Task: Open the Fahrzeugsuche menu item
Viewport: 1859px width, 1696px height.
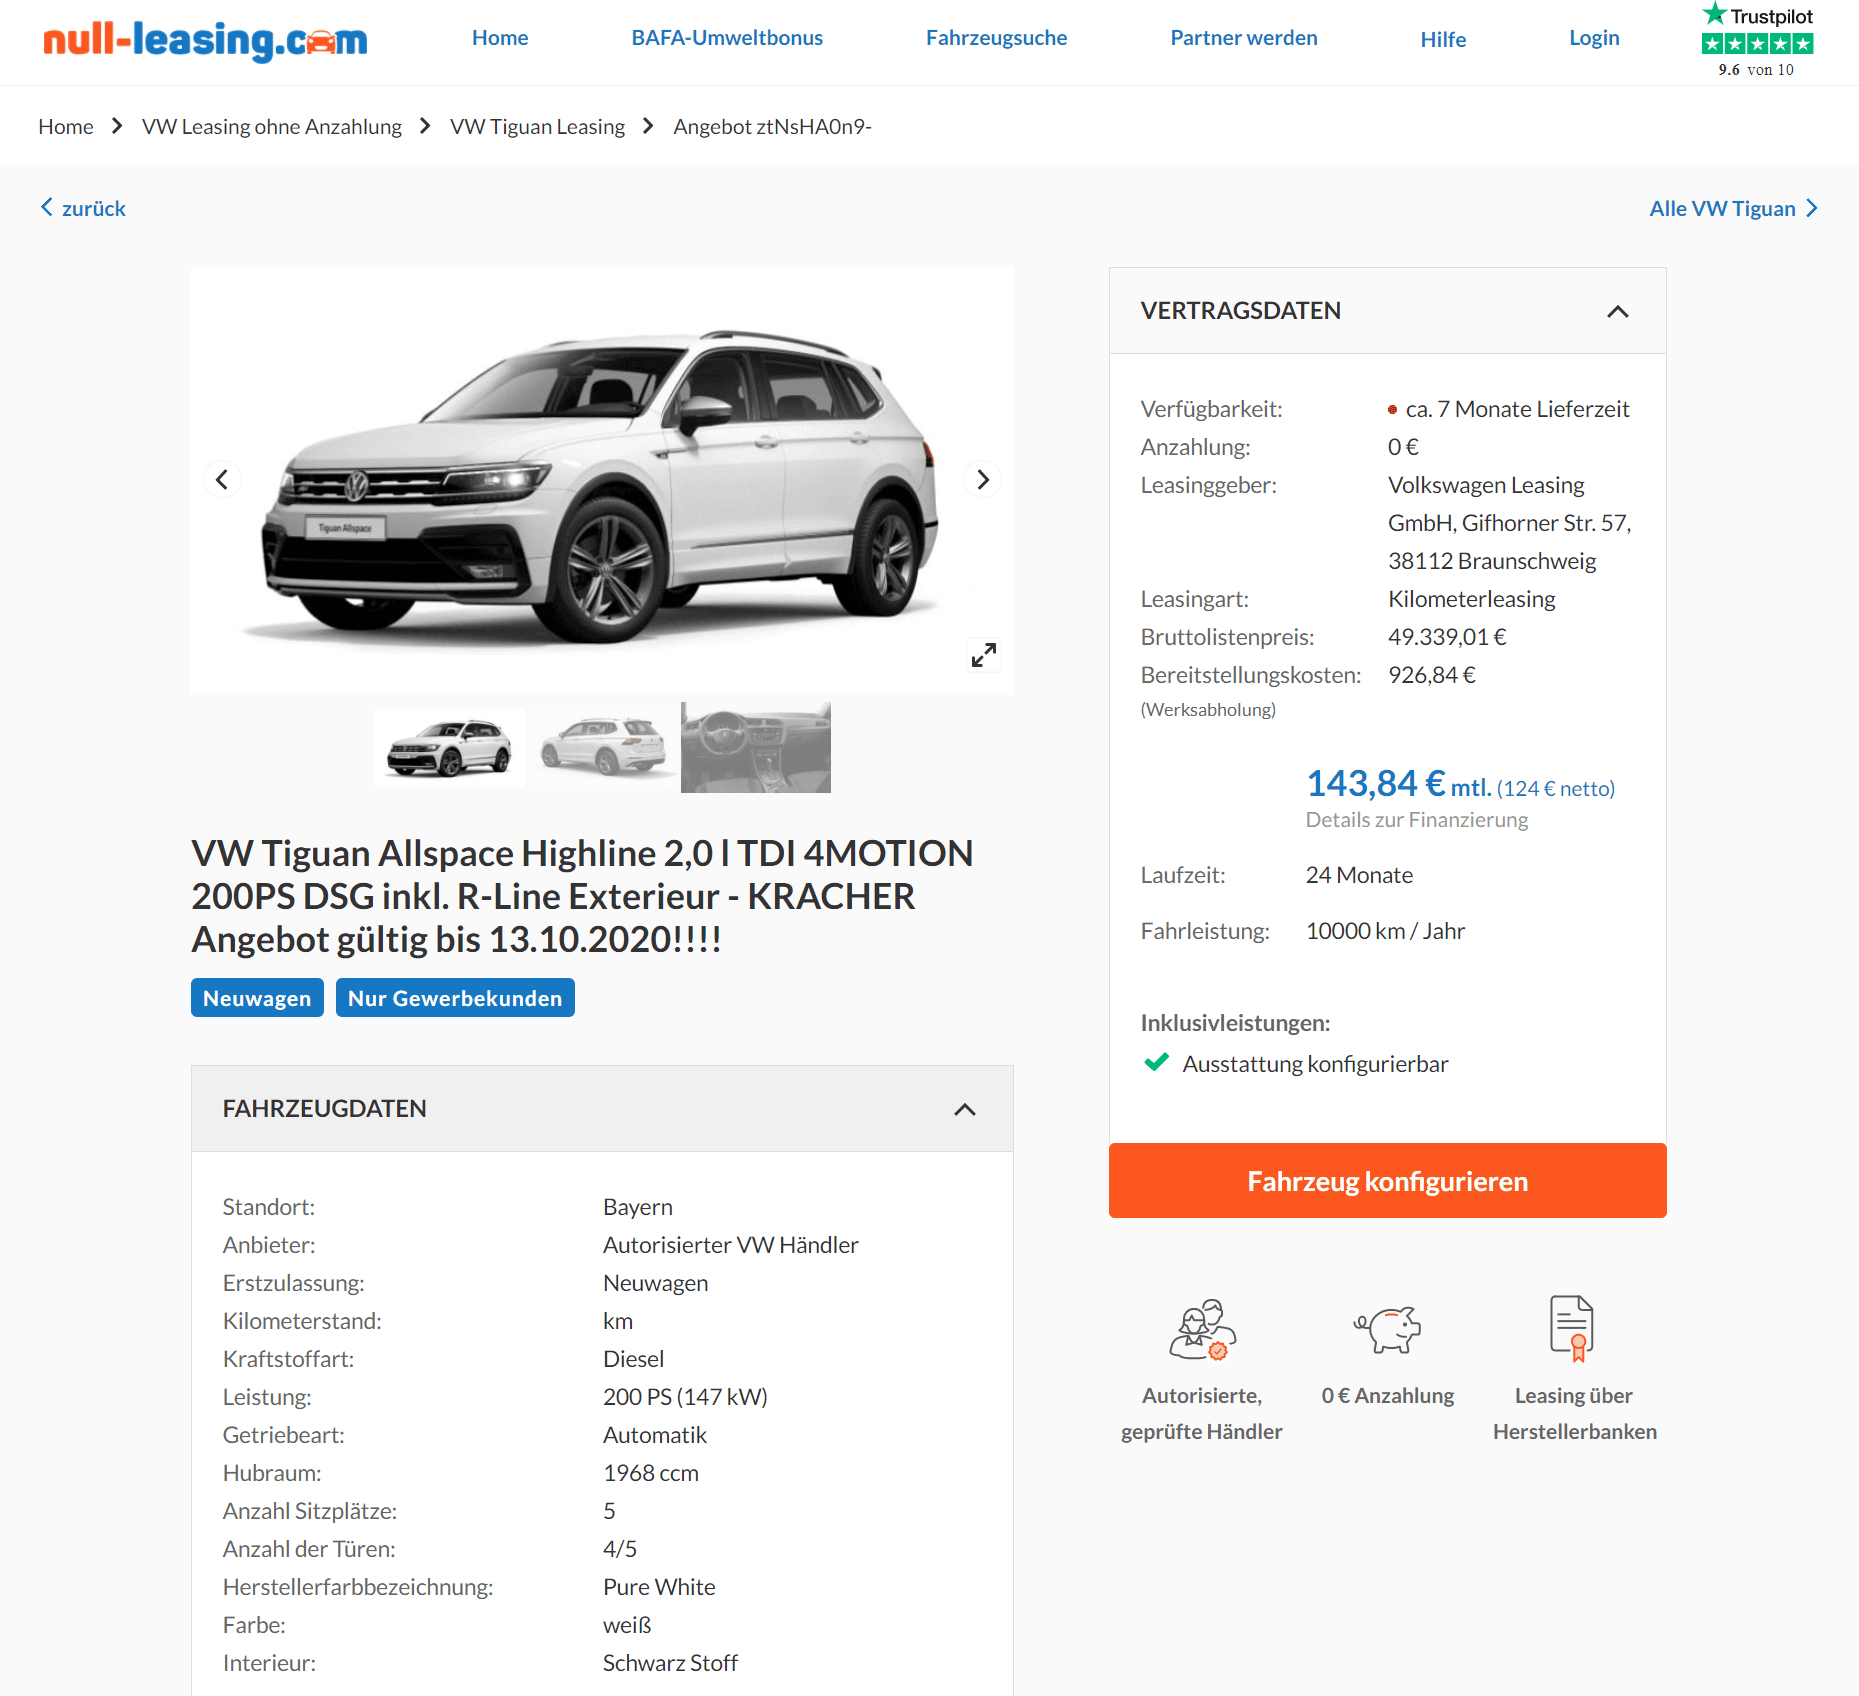Action: (x=996, y=38)
